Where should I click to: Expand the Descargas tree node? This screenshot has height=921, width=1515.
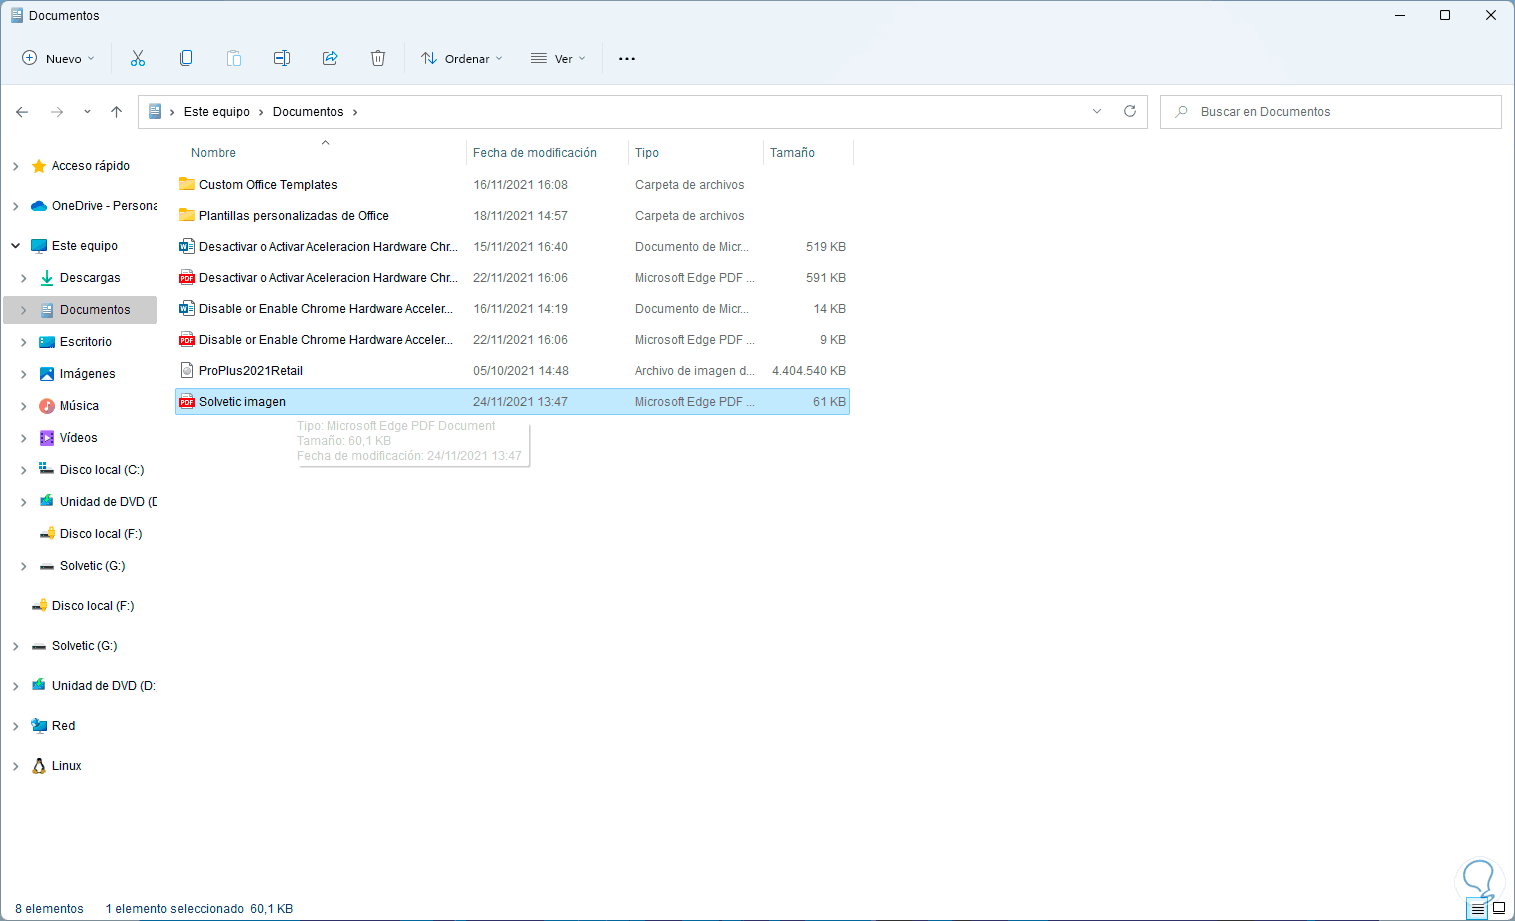(24, 278)
